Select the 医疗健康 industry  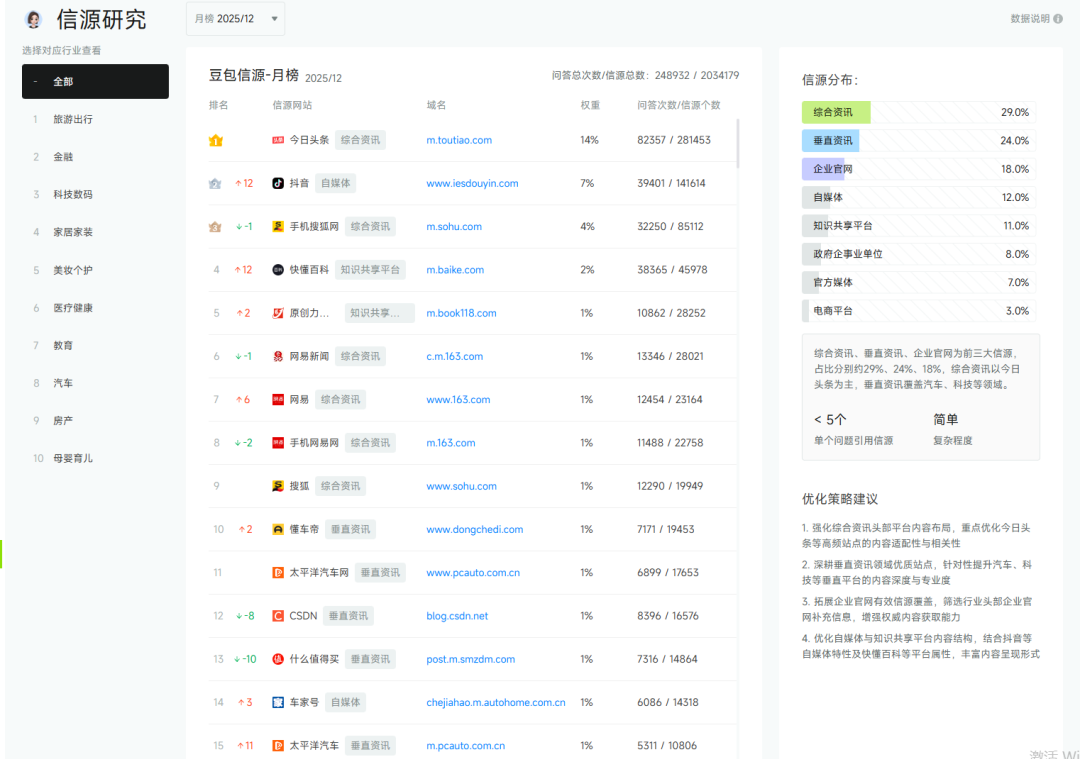point(73,308)
